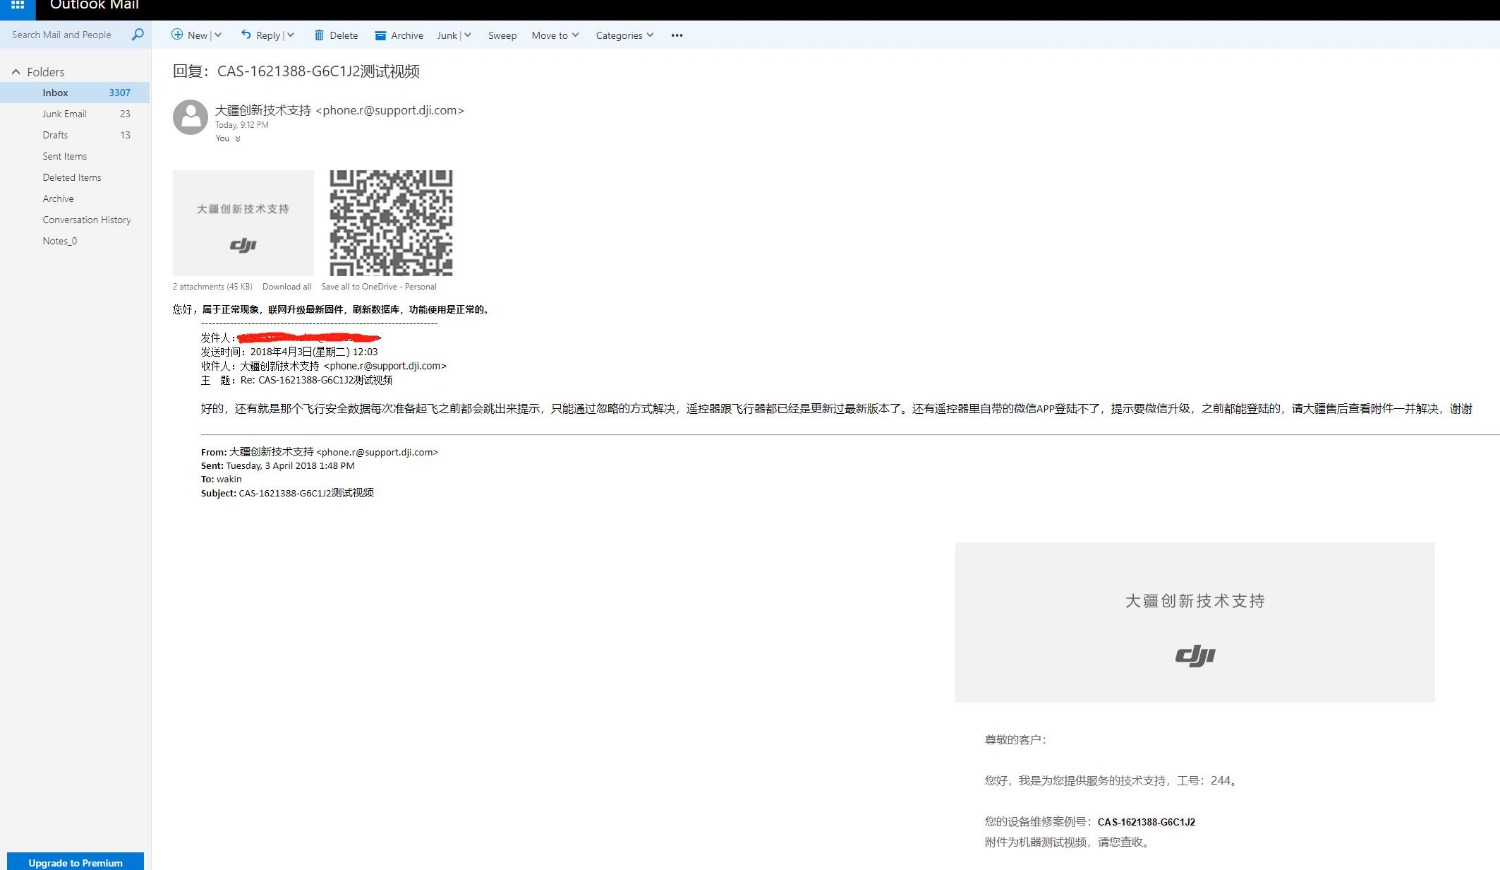The image size is (1500, 870).
Task: Open the Junk dropdown arrow
Action: (467, 35)
